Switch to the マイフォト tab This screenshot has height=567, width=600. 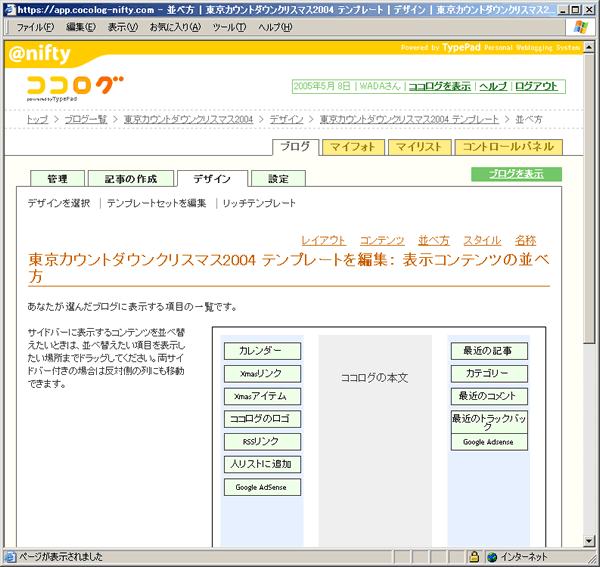click(354, 147)
